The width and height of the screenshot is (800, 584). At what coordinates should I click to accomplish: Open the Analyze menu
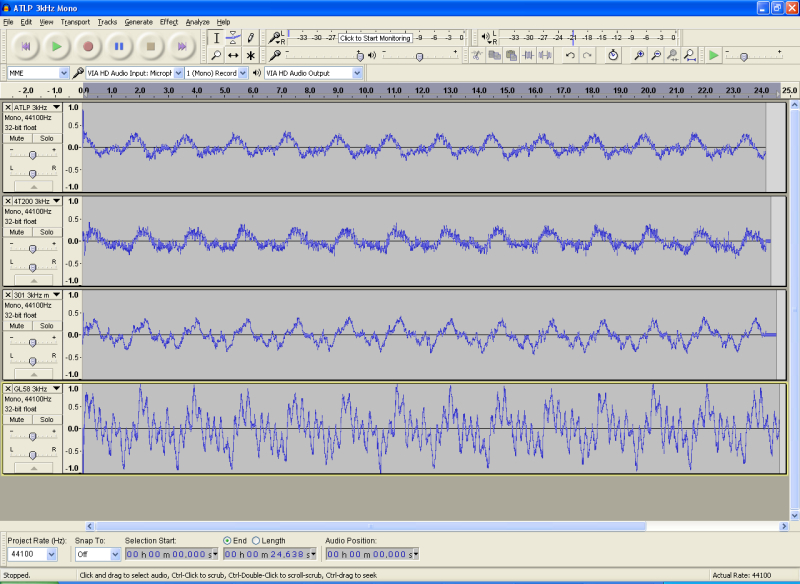click(198, 21)
